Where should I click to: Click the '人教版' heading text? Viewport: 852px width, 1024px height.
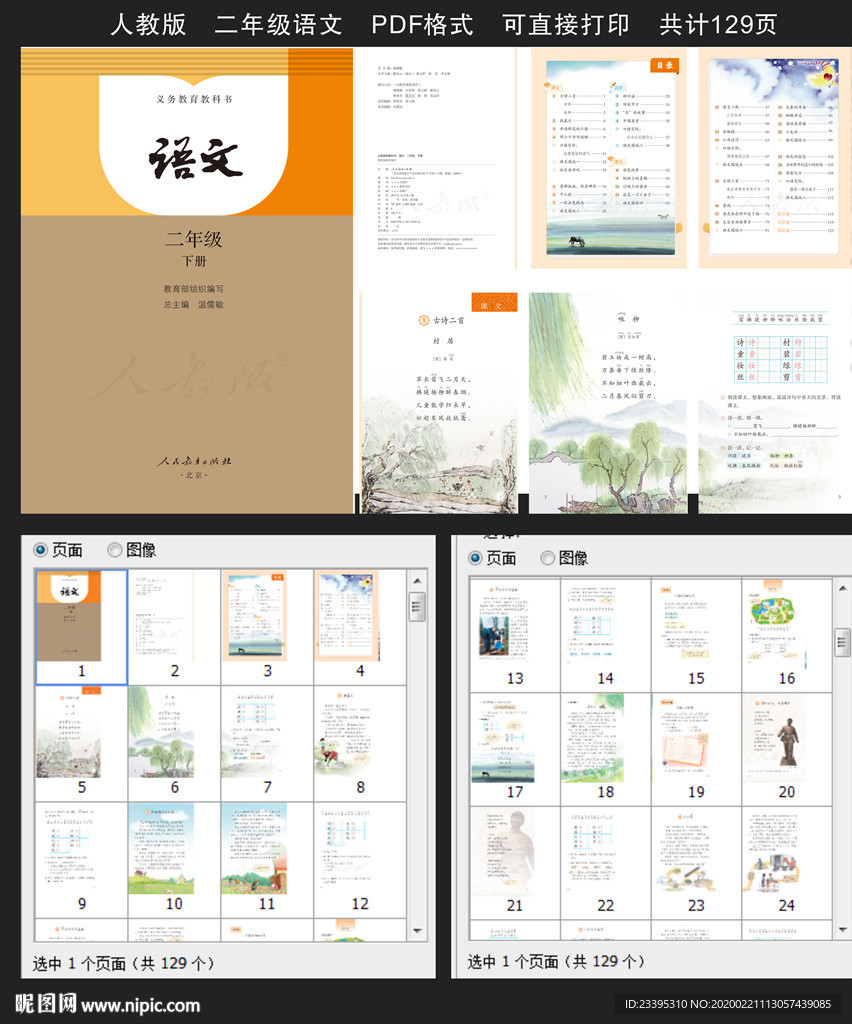(x=148, y=24)
